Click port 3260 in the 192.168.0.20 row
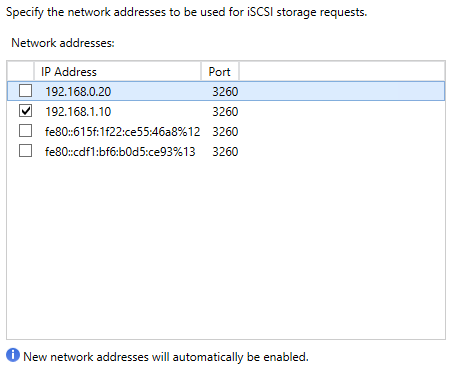The height and width of the screenshot is (371, 456). (x=225, y=91)
